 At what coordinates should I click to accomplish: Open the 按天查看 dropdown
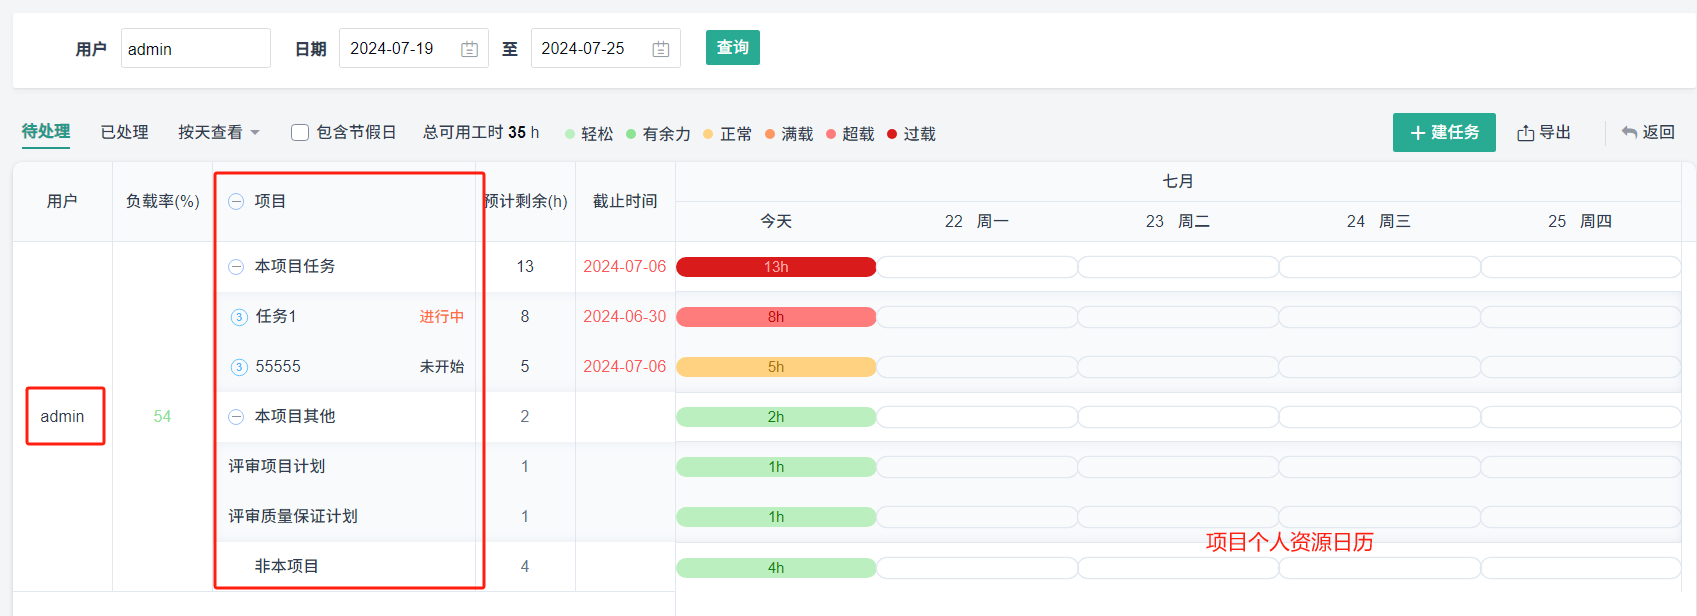point(218,133)
